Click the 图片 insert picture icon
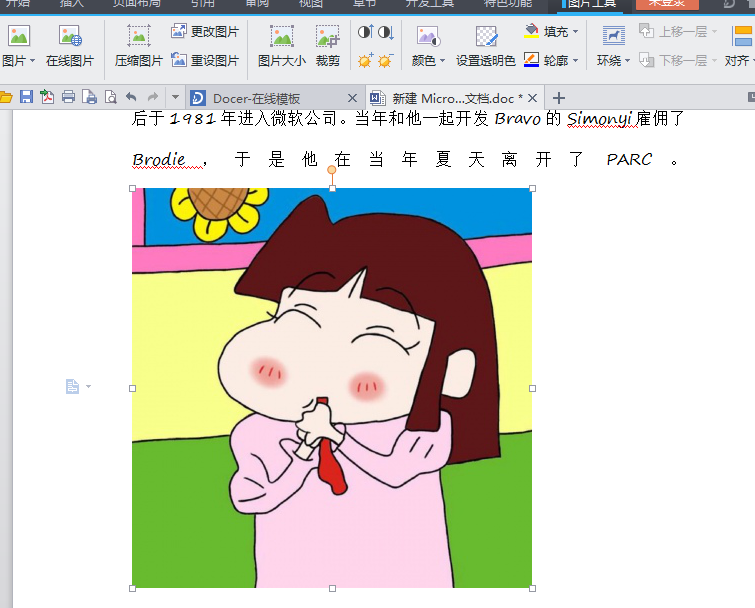 pyautogui.click(x=19, y=36)
